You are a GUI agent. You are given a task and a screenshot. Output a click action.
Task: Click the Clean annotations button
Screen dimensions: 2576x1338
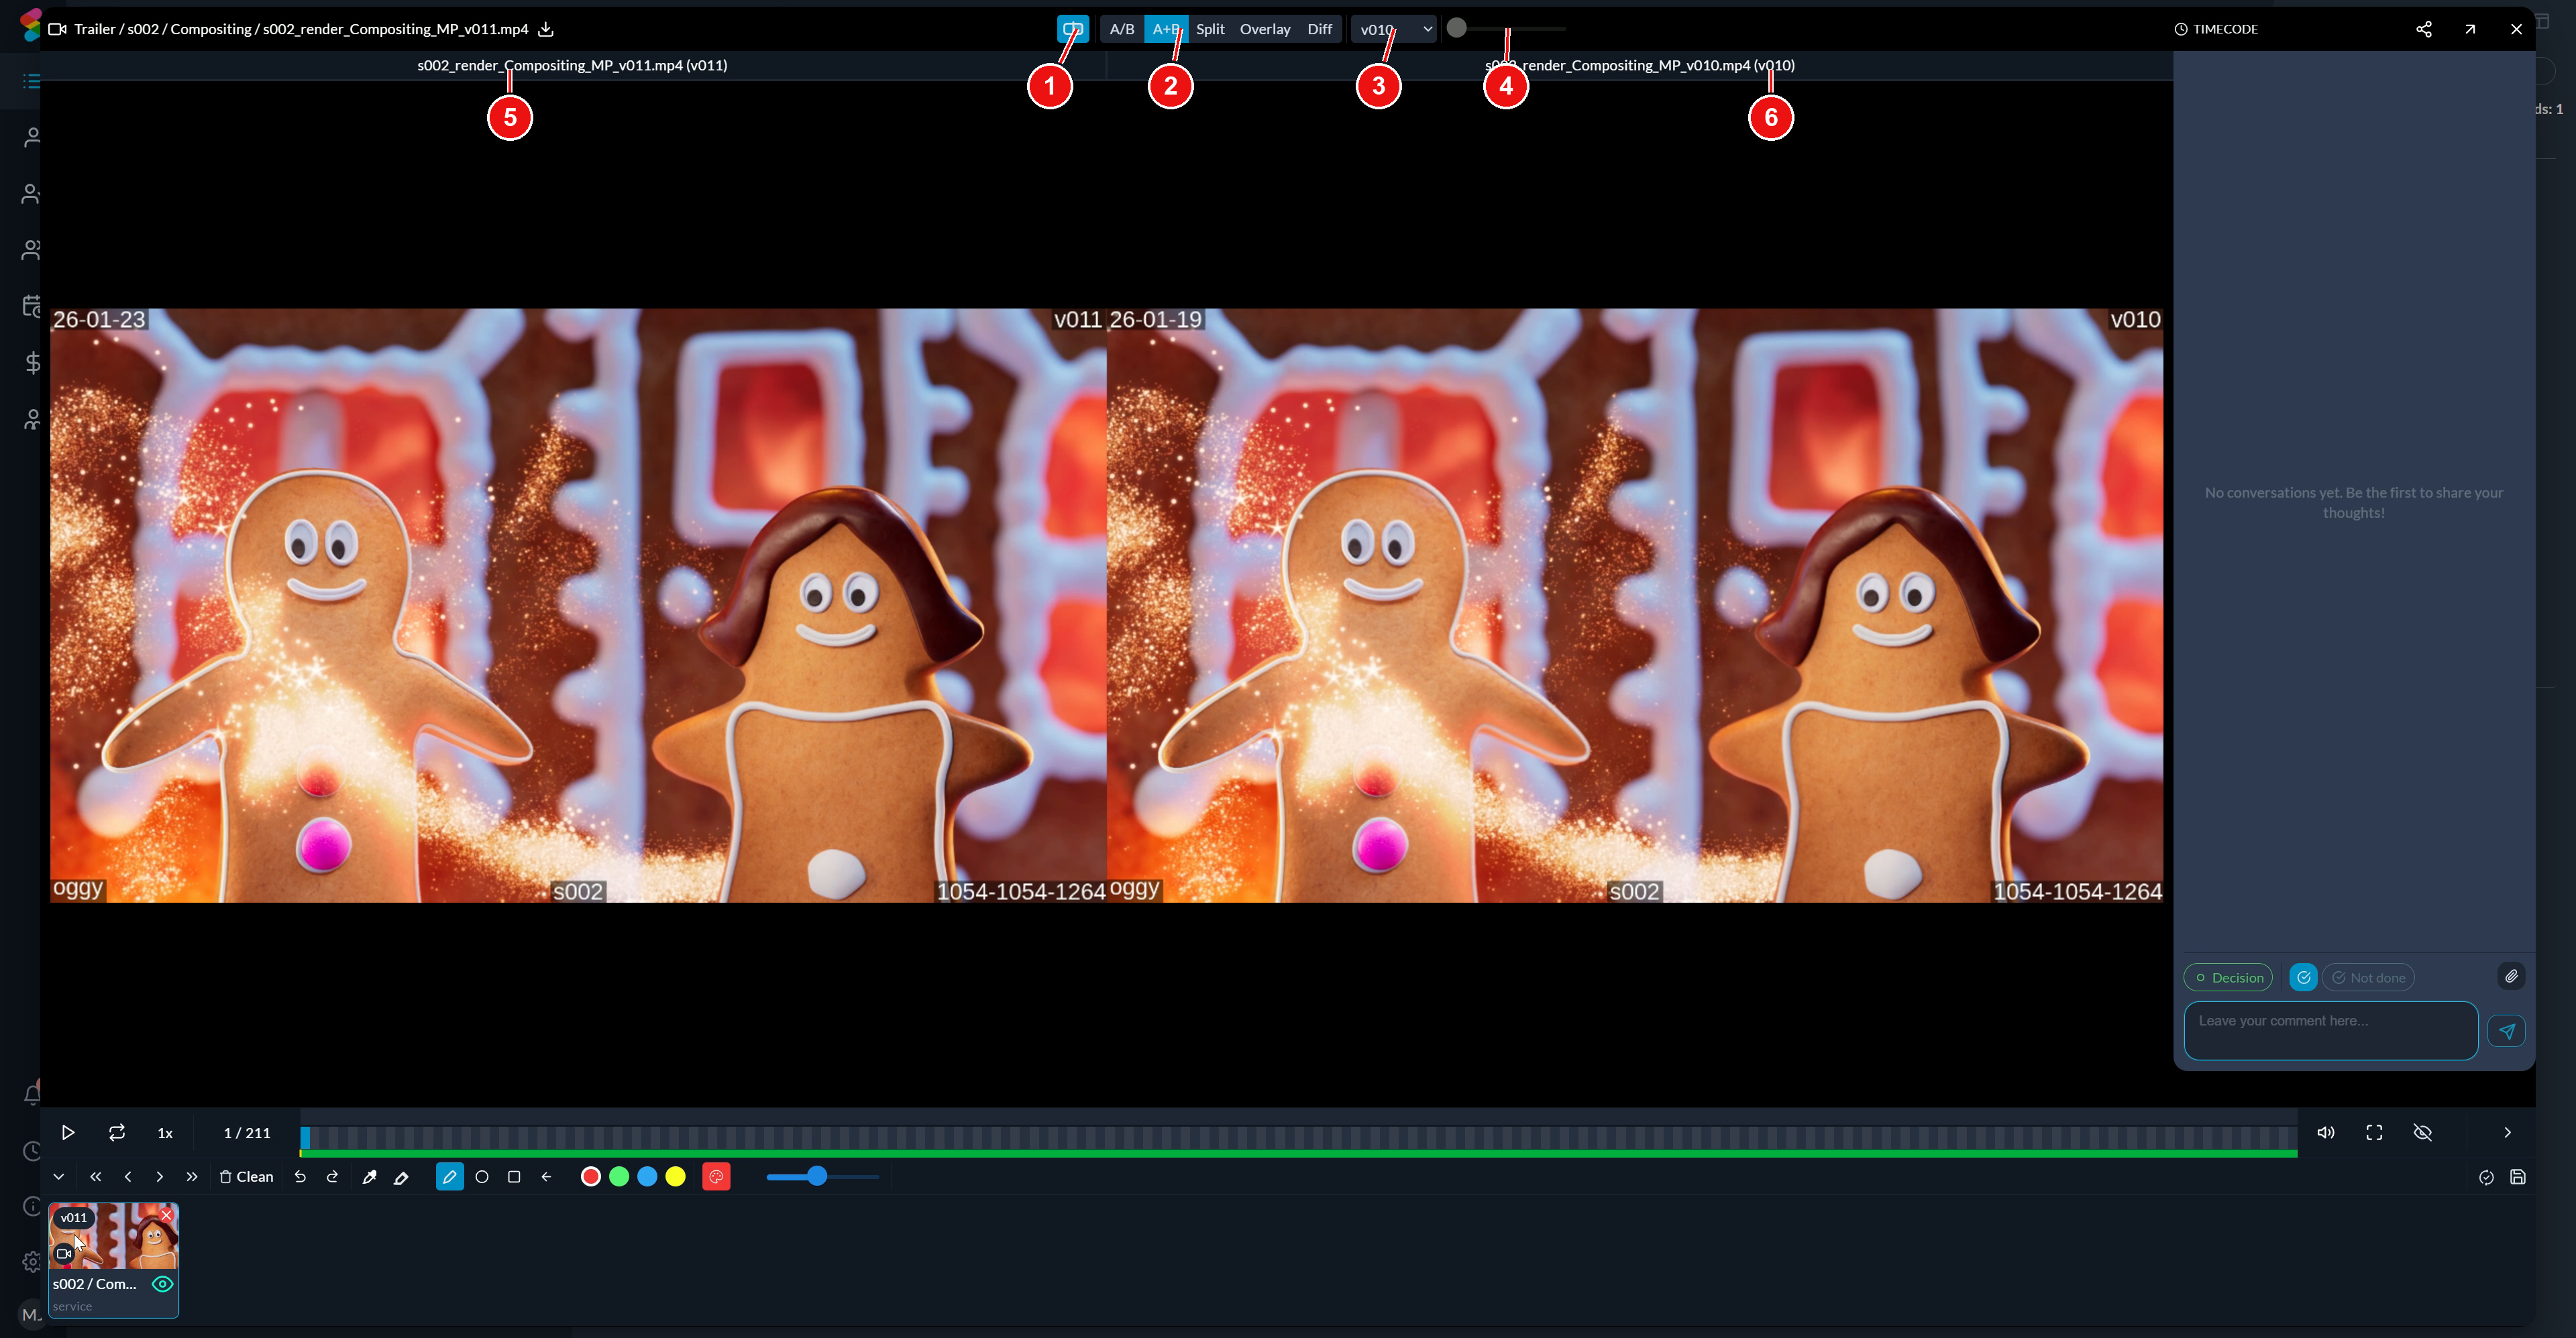[x=246, y=1177]
